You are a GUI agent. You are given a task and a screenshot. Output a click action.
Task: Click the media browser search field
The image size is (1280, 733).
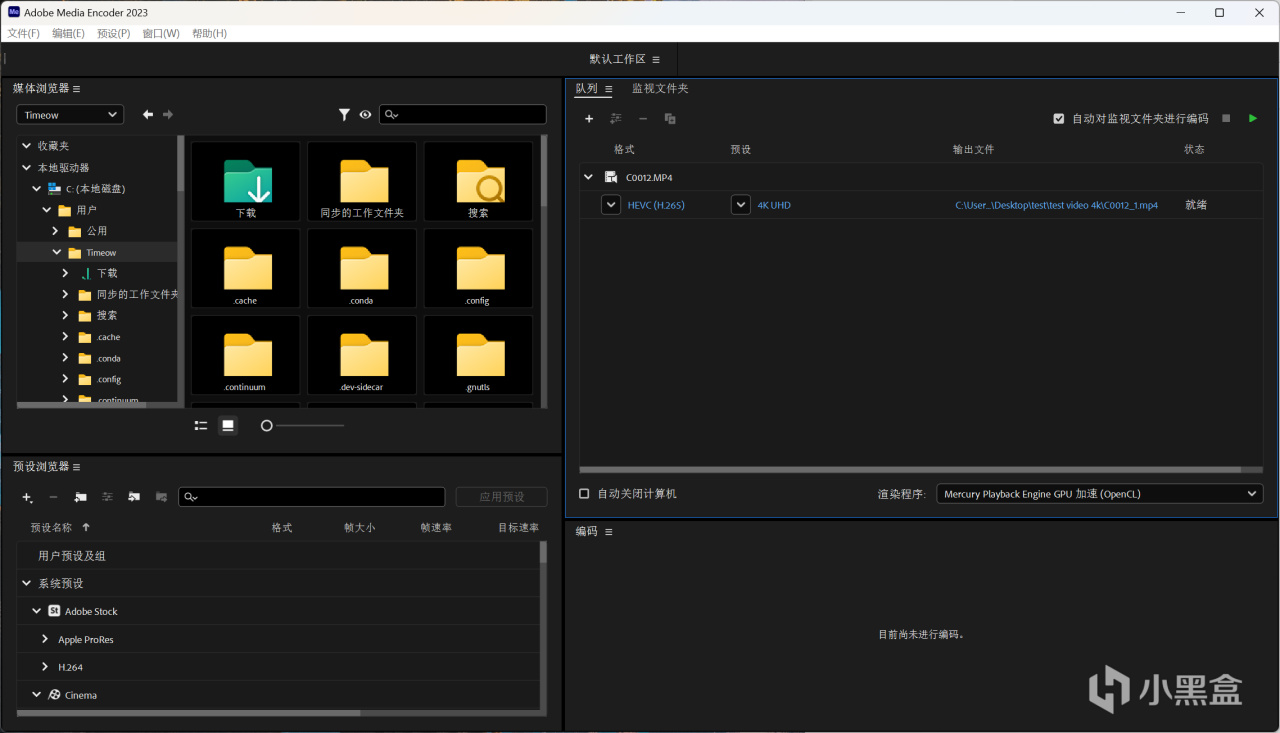[x=463, y=115]
